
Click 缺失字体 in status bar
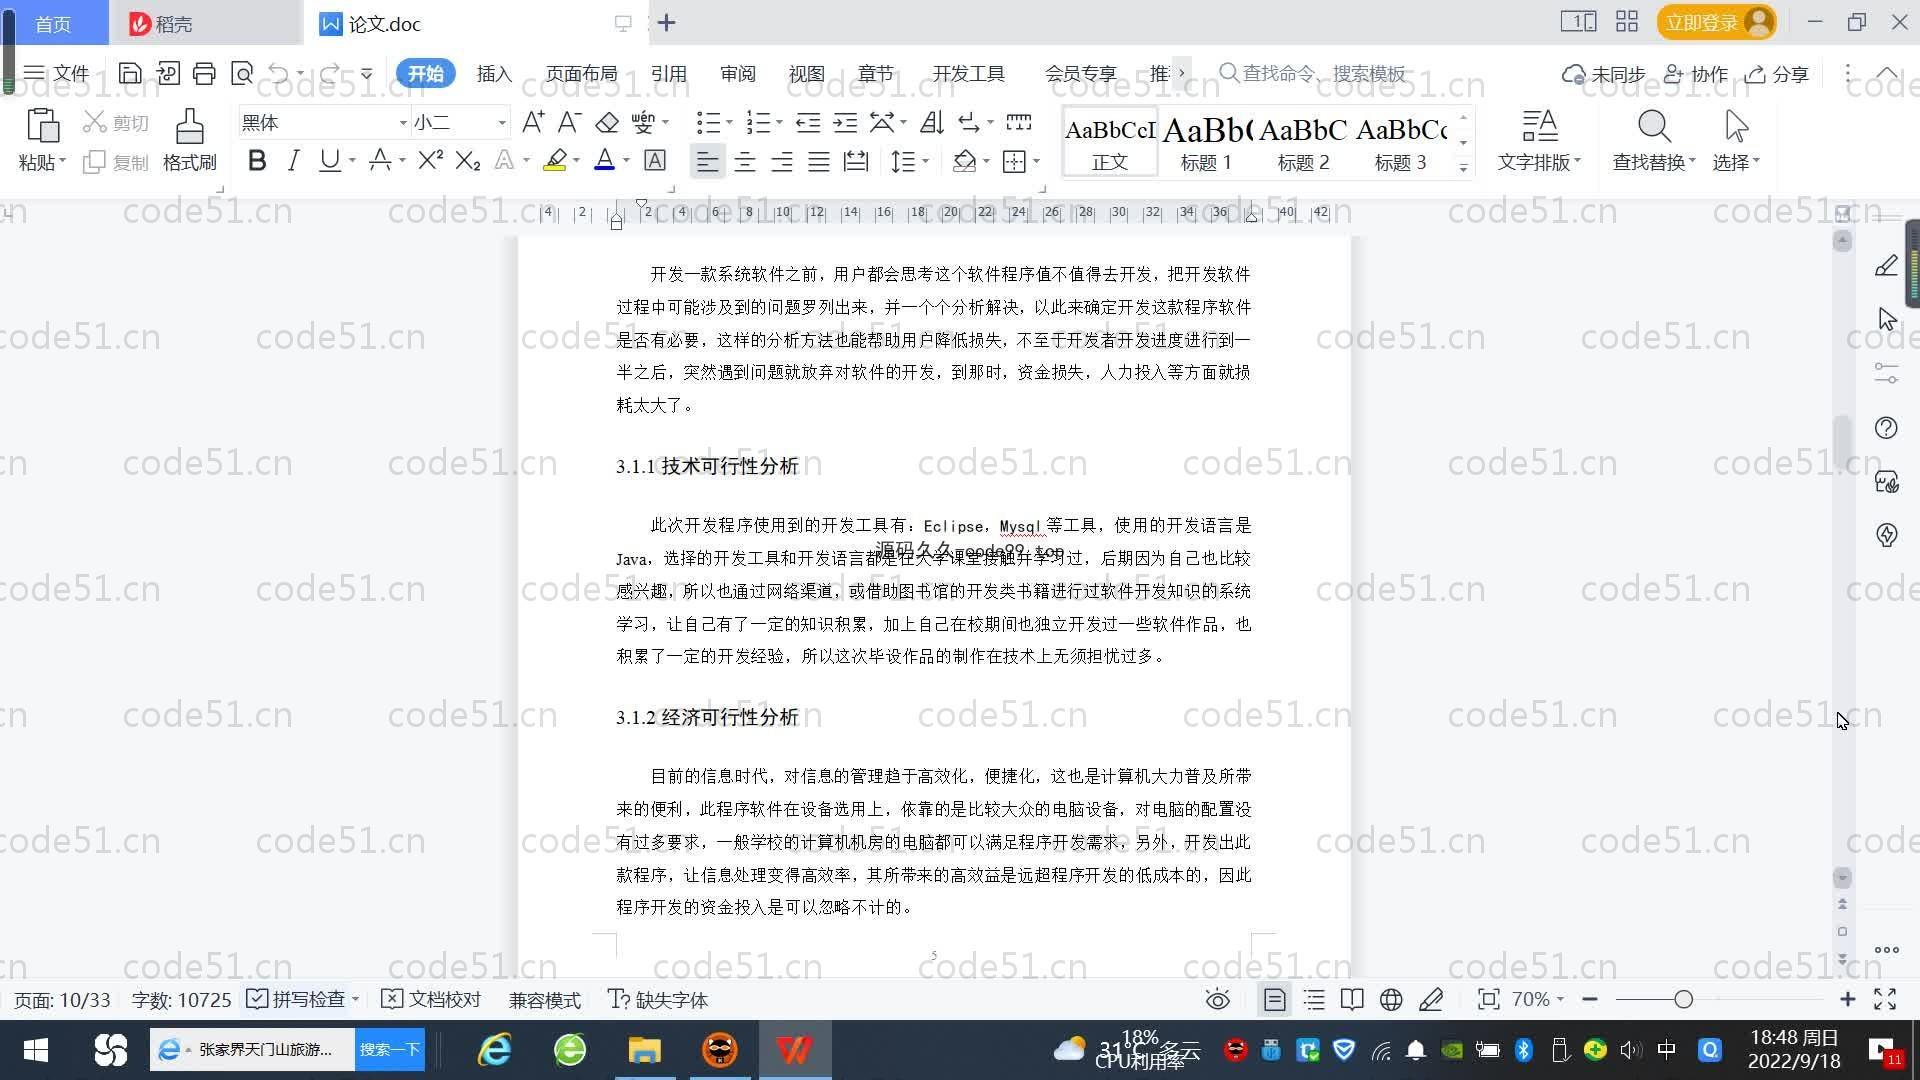coord(658,999)
